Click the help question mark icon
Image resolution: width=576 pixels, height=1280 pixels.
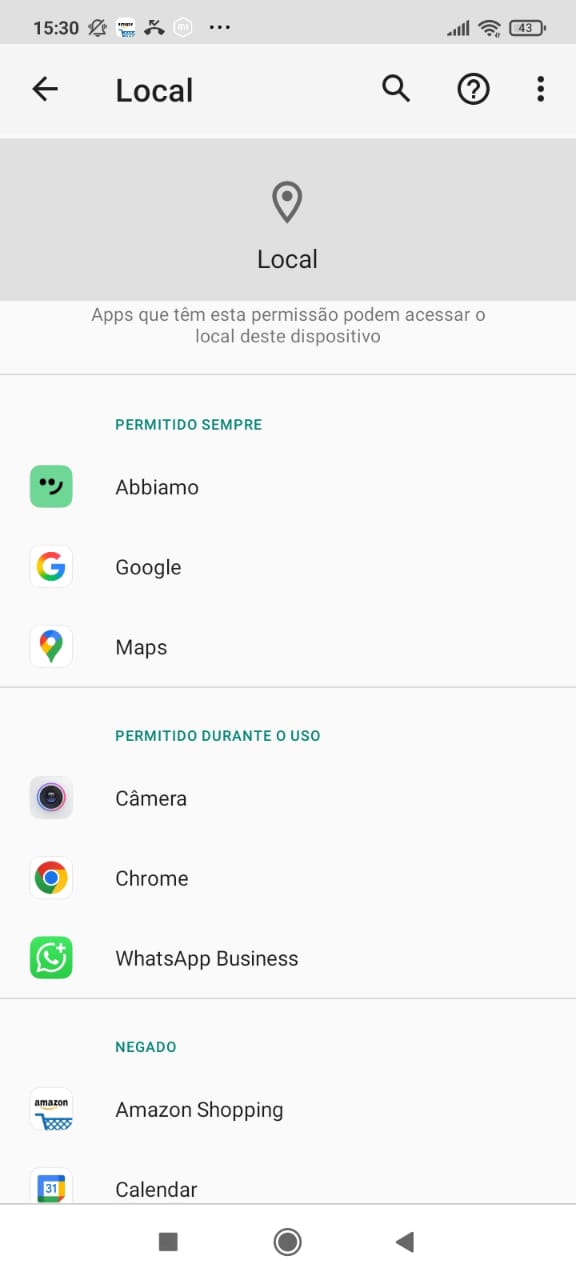pos(473,89)
